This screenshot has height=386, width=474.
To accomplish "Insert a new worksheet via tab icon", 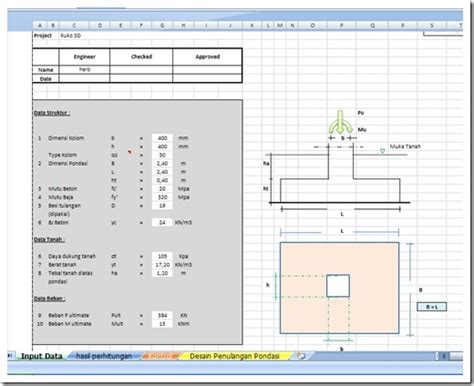I will (301, 356).
